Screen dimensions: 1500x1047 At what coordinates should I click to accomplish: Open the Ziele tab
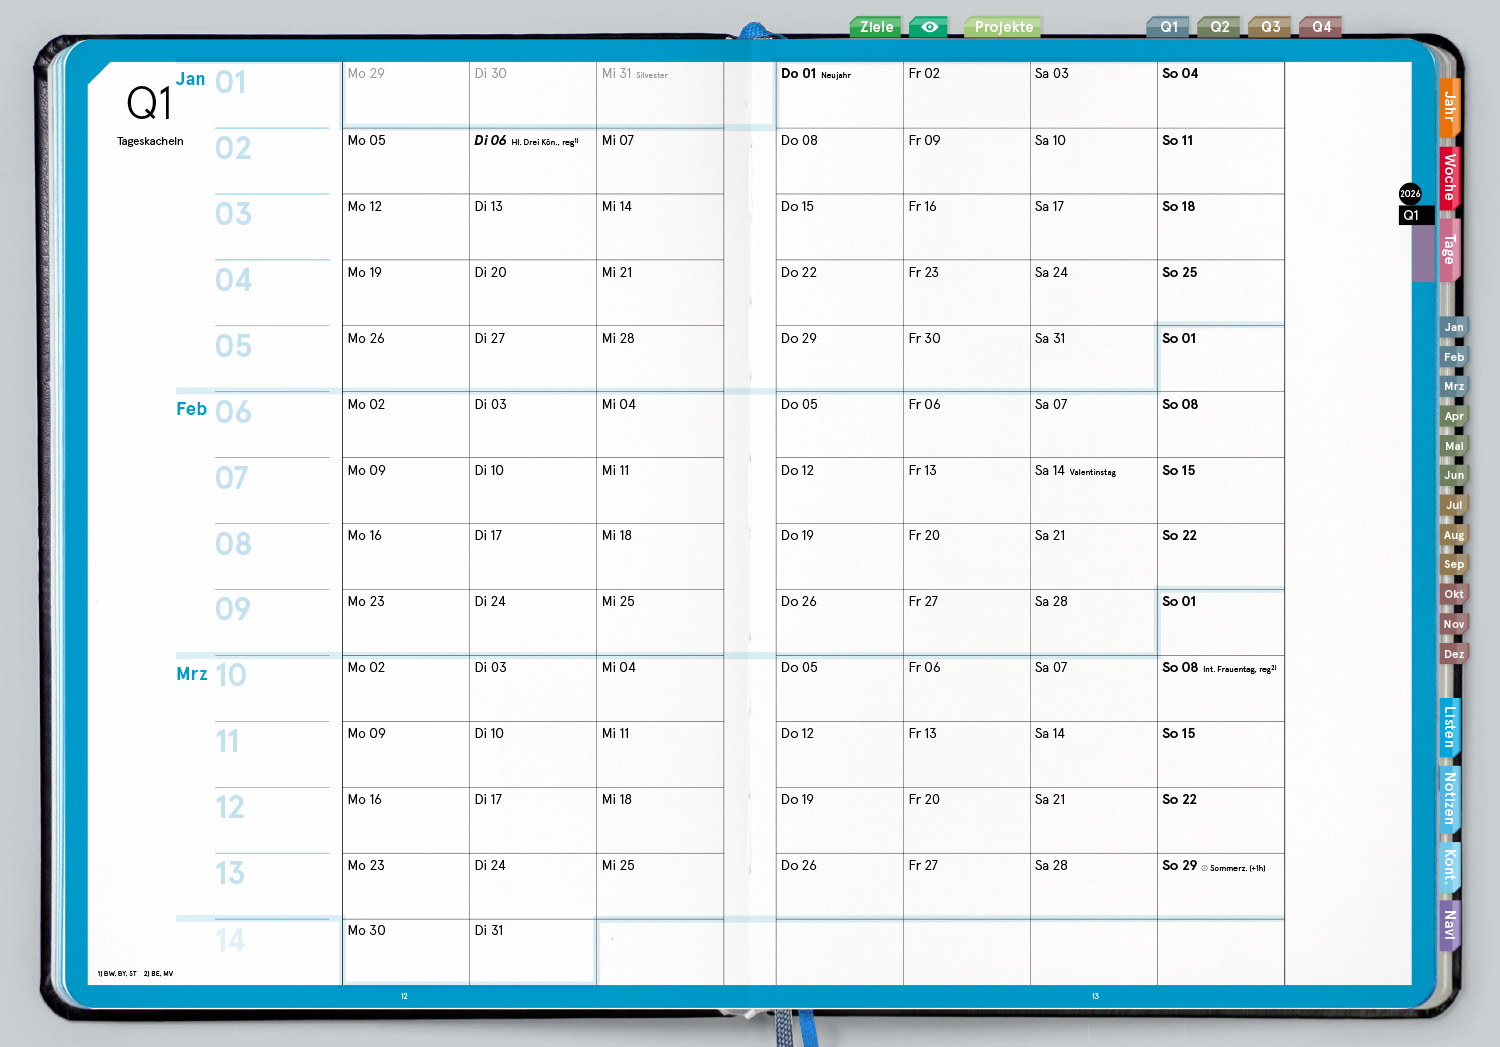pyautogui.click(x=876, y=27)
